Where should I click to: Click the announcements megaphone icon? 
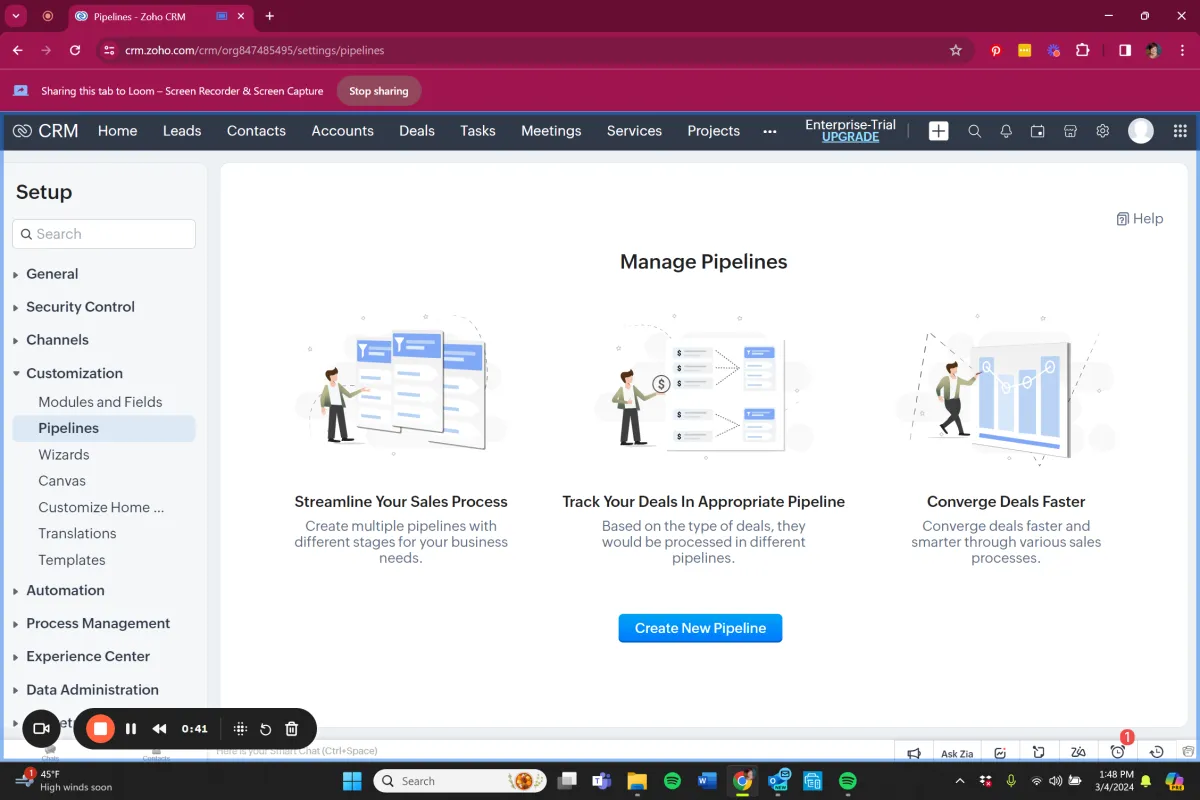913,753
